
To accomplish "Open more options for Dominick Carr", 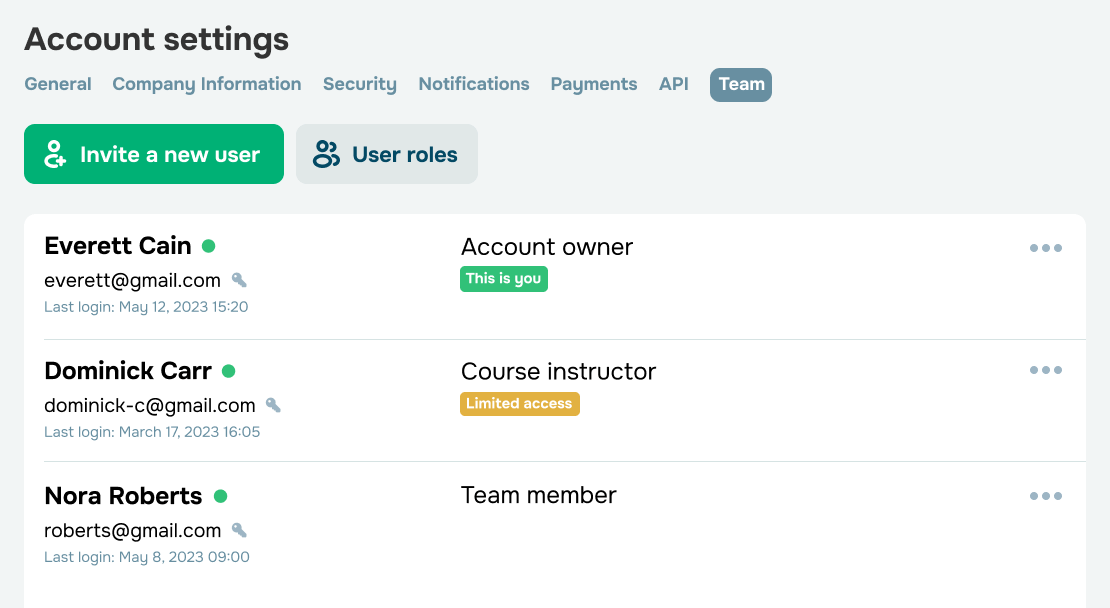I will click(x=1045, y=370).
